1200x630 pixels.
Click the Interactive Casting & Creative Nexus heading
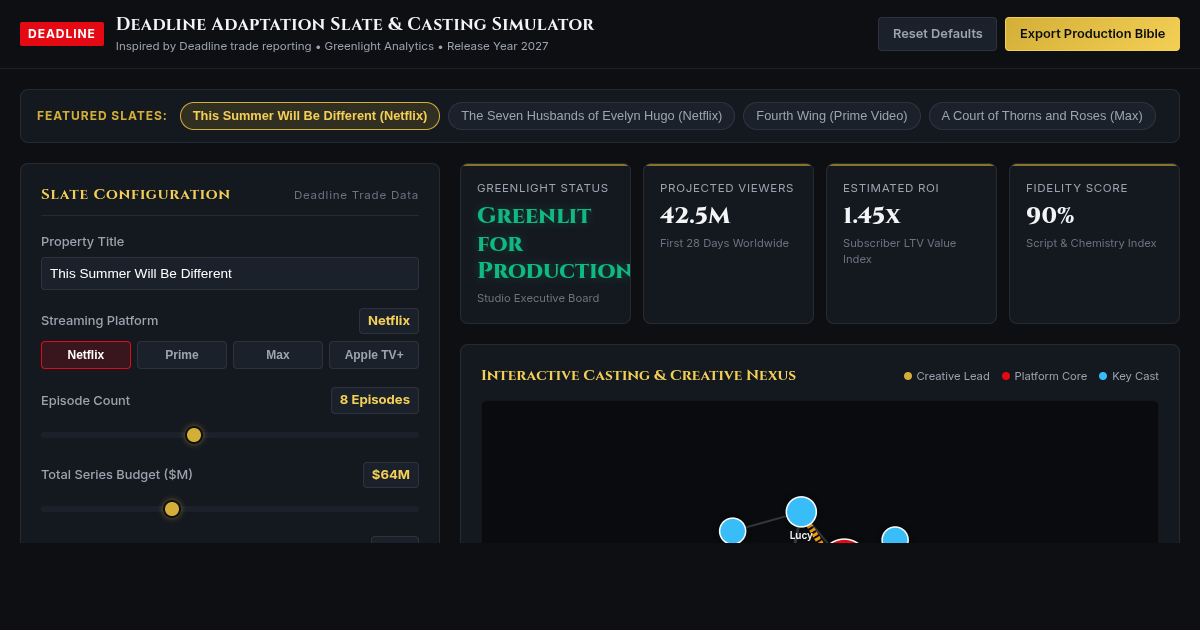pos(638,375)
